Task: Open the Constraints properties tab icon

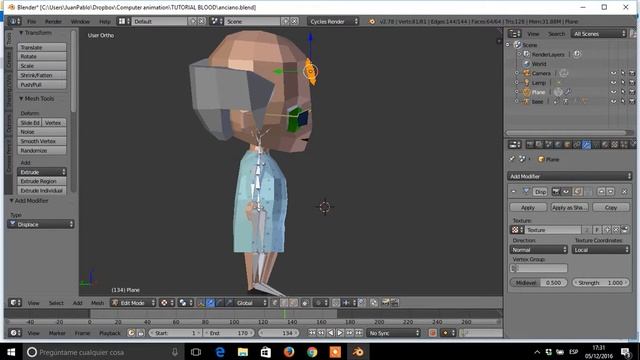Action: [x=577, y=144]
